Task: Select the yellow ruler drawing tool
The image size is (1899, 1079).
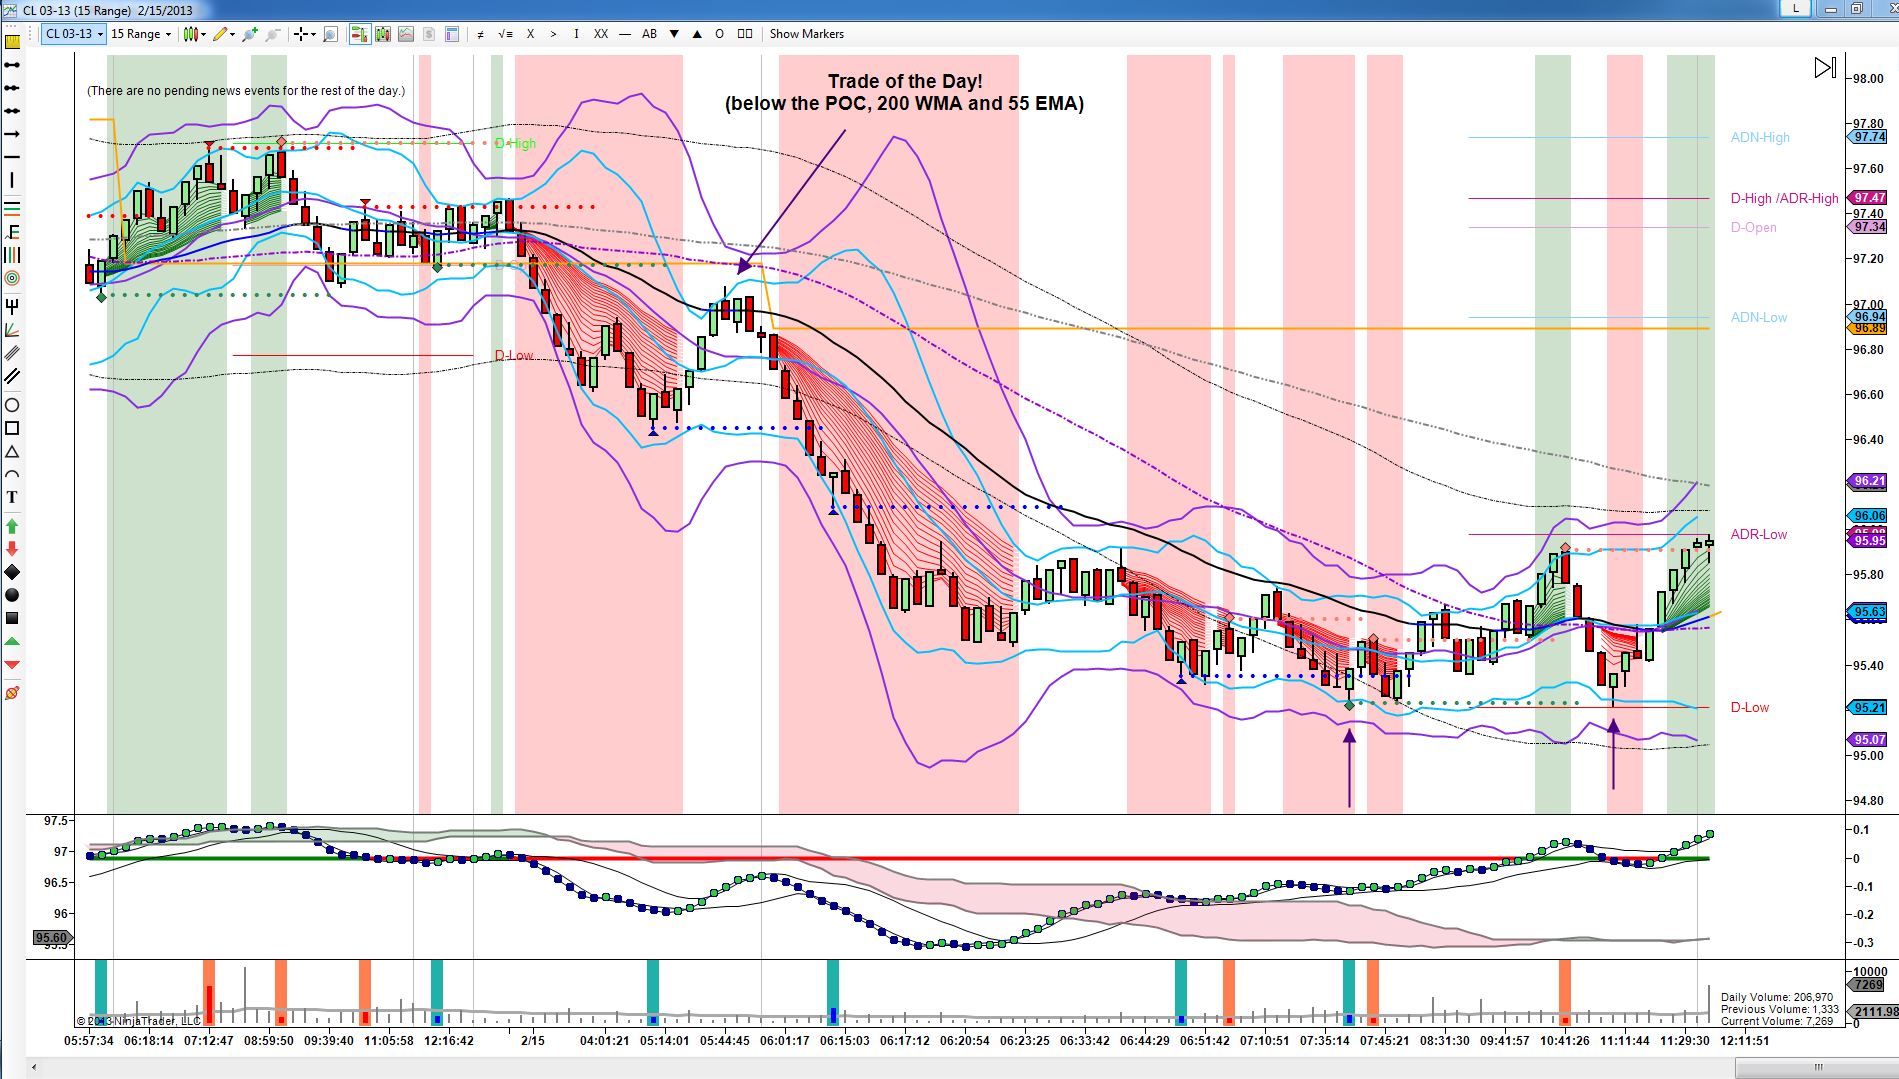Action: (x=12, y=42)
